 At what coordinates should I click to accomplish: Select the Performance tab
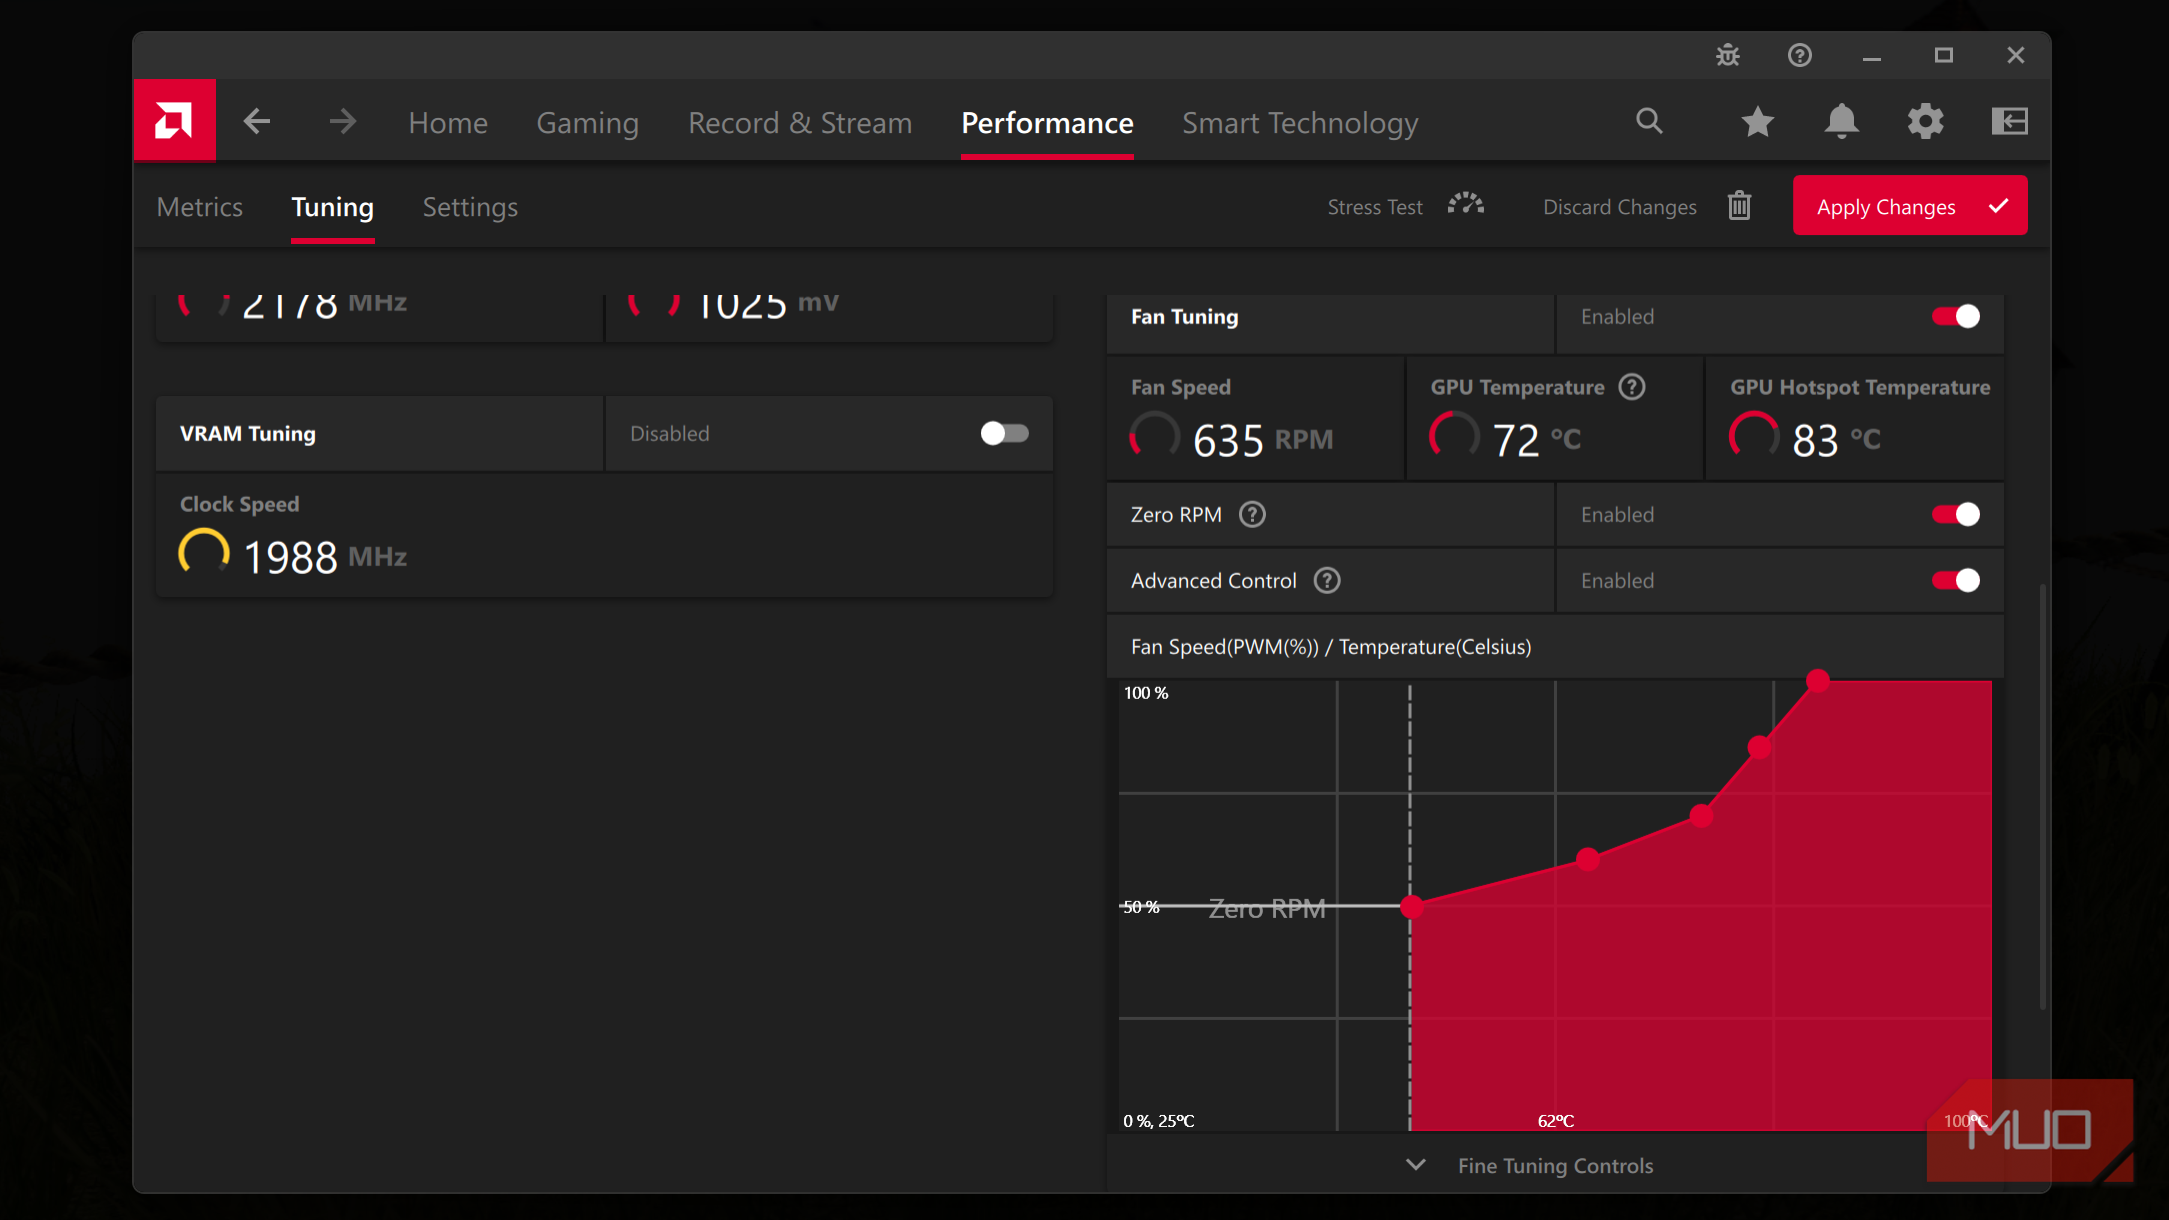(x=1047, y=122)
